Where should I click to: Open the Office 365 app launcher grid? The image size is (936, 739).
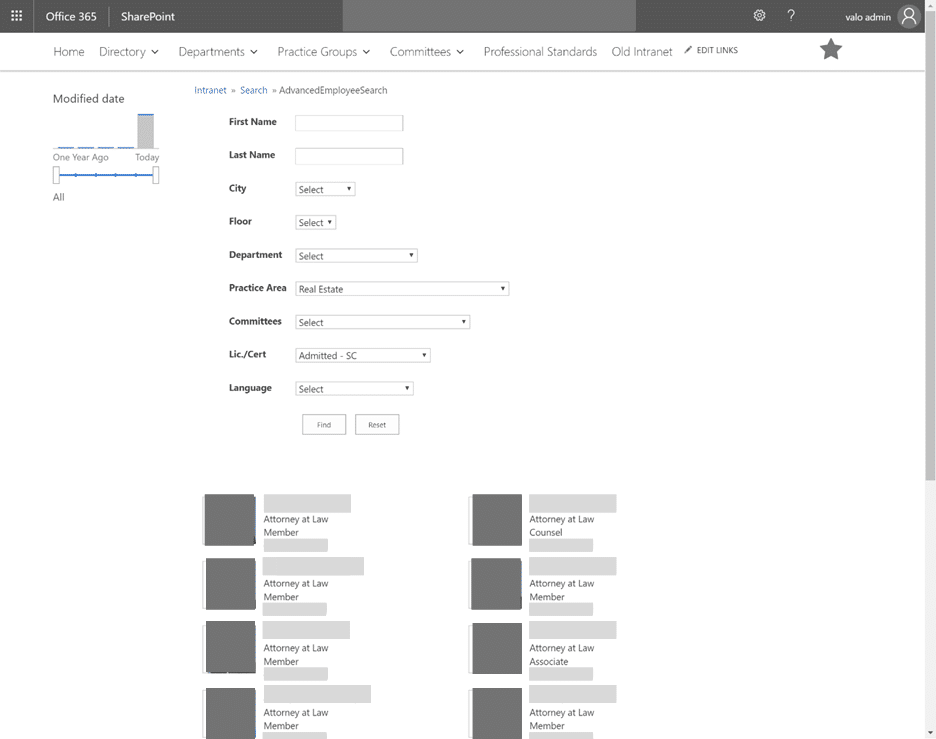16,16
